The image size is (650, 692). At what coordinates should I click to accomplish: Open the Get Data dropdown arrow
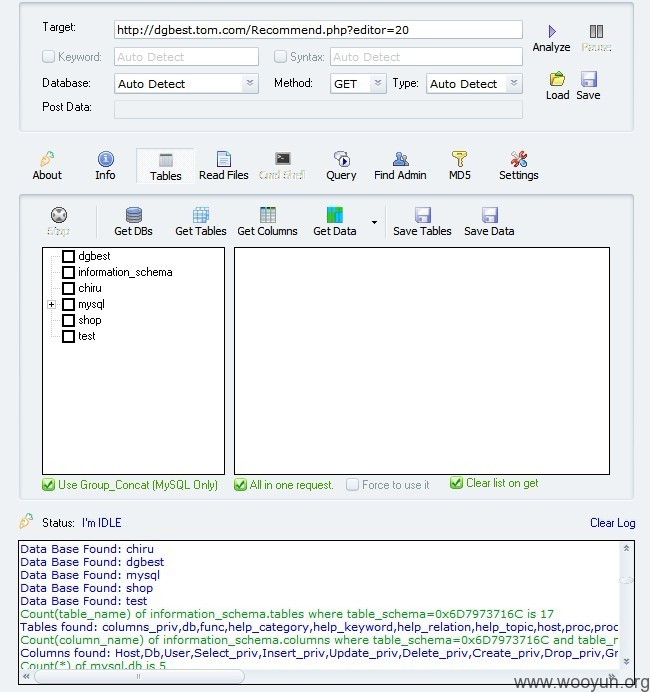click(374, 222)
